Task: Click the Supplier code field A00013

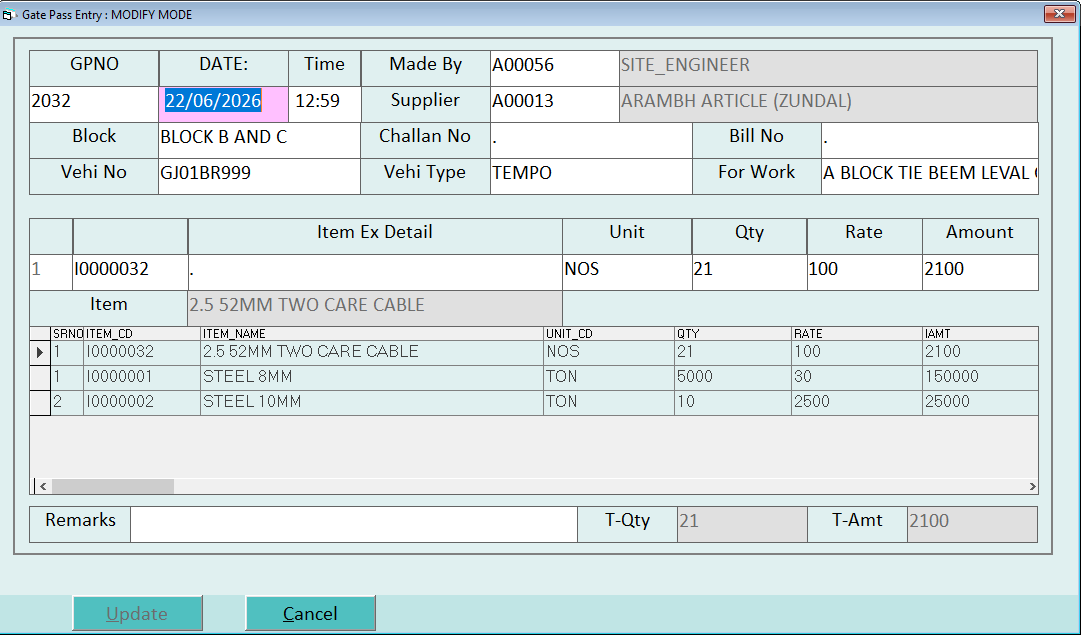Action: [555, 104]
